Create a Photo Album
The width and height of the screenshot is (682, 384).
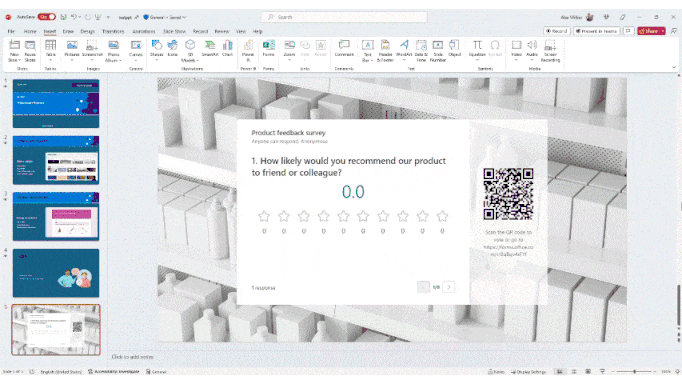click(x=114, y=51)
